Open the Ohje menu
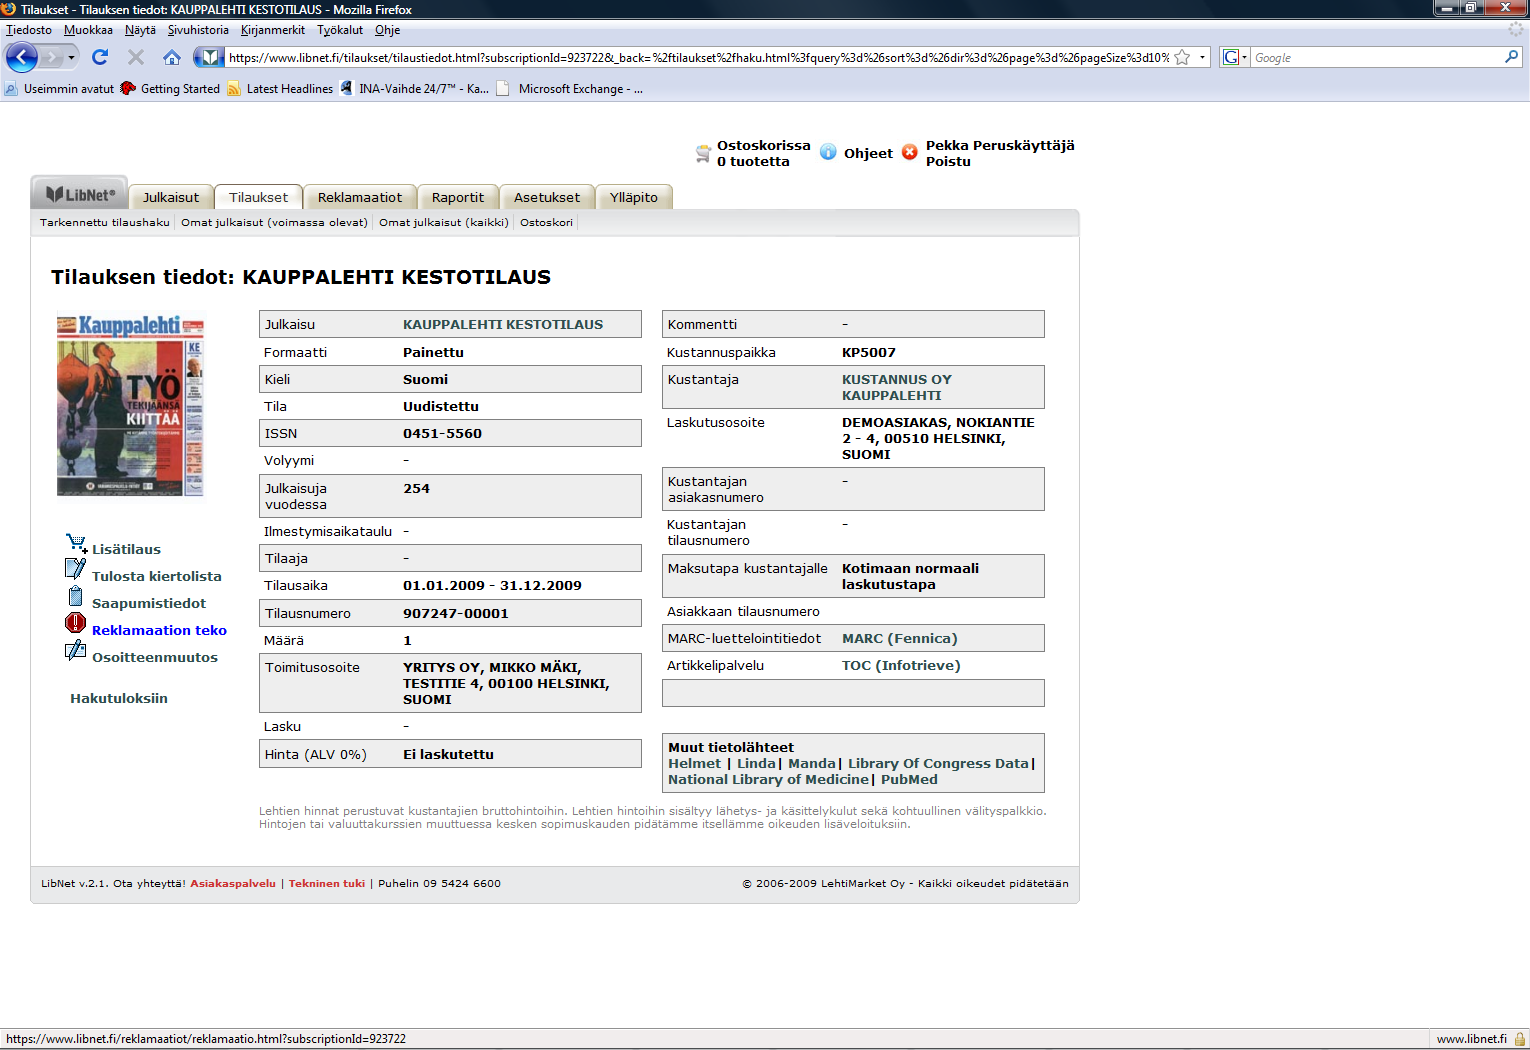The height and width of the screenshot is (1050, 1530). click(387, 30)
